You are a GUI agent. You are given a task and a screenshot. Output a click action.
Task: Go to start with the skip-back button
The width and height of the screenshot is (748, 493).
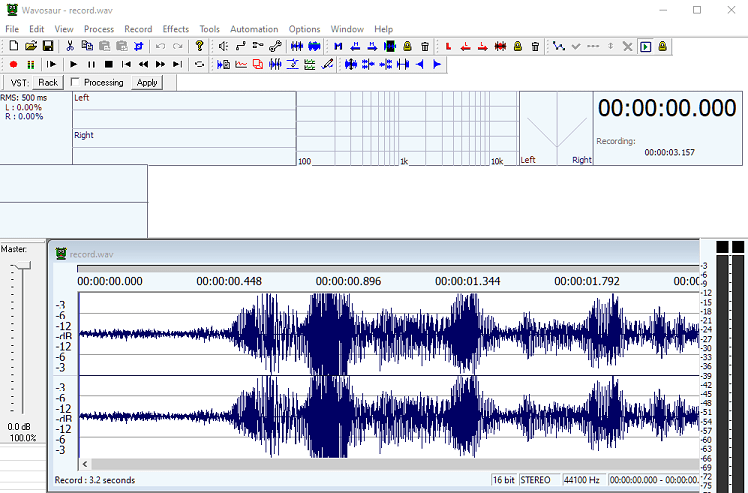pyautogui.click(x=126, y=64)
